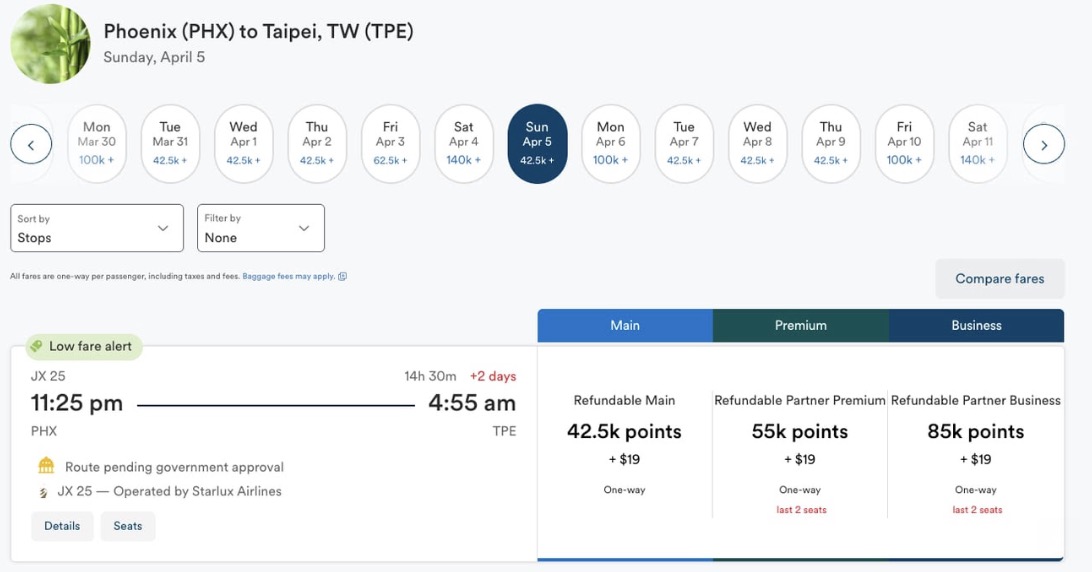Viewport: 1092px width, 572px height.
Task: Switch to the Premium fare tab
Action: [x=801, y=325]
